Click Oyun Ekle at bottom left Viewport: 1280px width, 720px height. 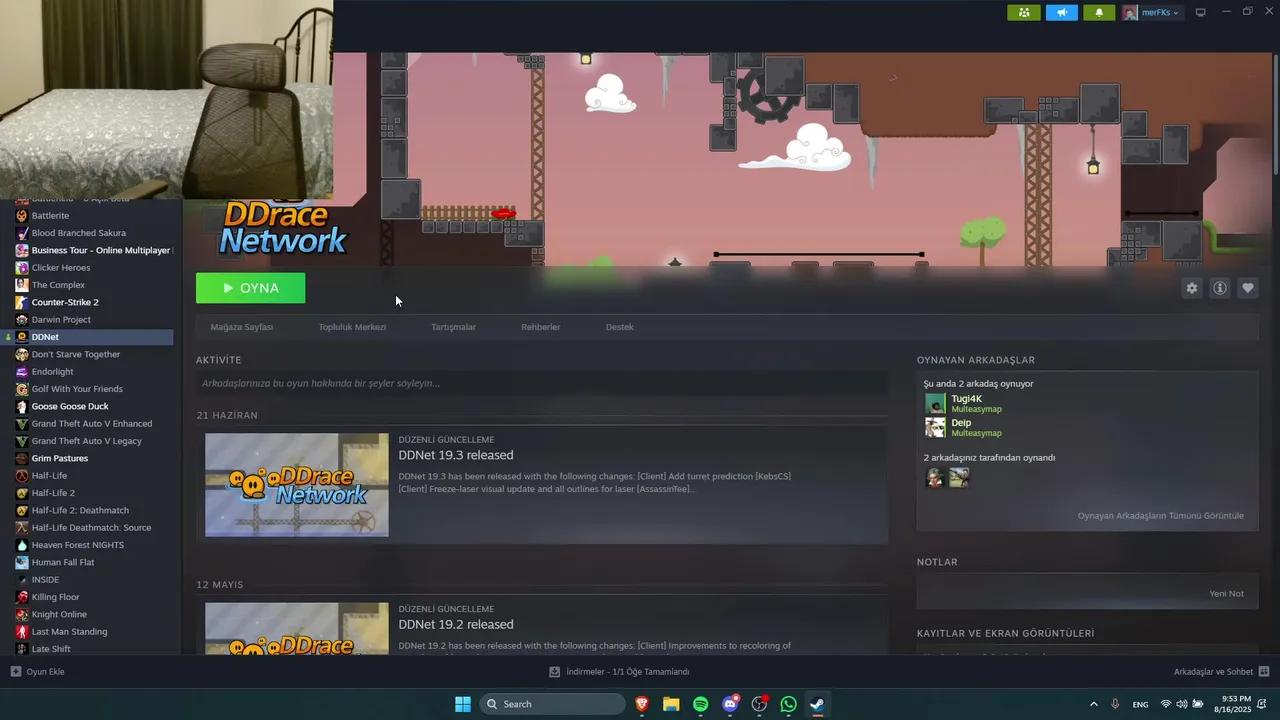[38, 672]
